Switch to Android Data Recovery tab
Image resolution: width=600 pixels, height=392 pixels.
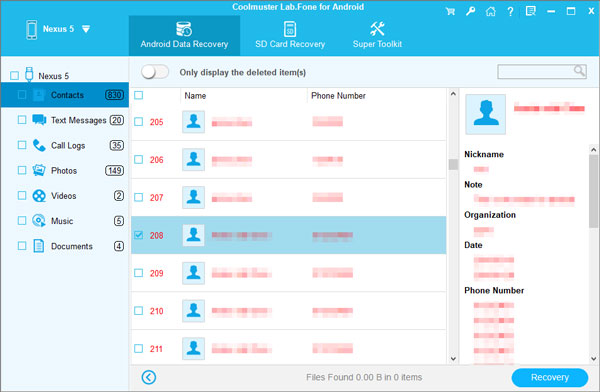(184, 35)
